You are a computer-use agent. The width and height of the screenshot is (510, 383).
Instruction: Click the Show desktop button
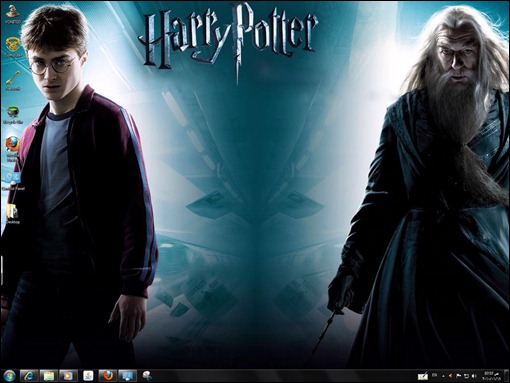506,376
